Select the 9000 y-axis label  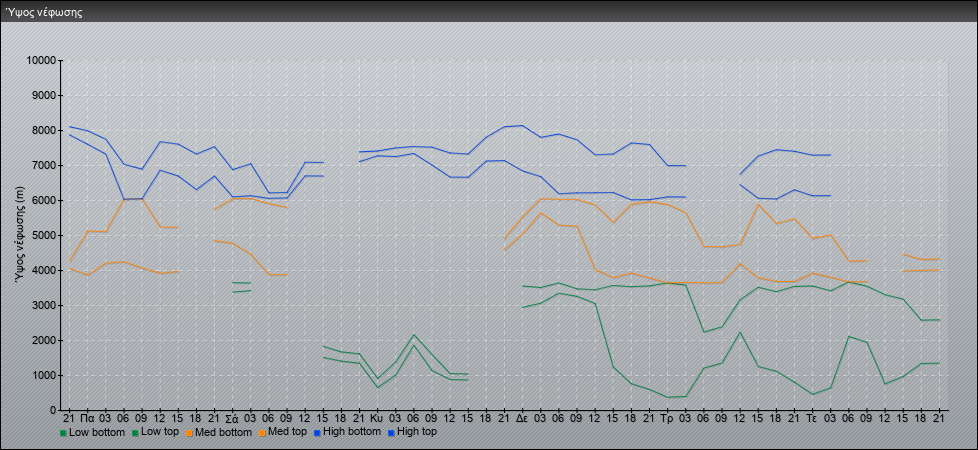click(44, 95)
